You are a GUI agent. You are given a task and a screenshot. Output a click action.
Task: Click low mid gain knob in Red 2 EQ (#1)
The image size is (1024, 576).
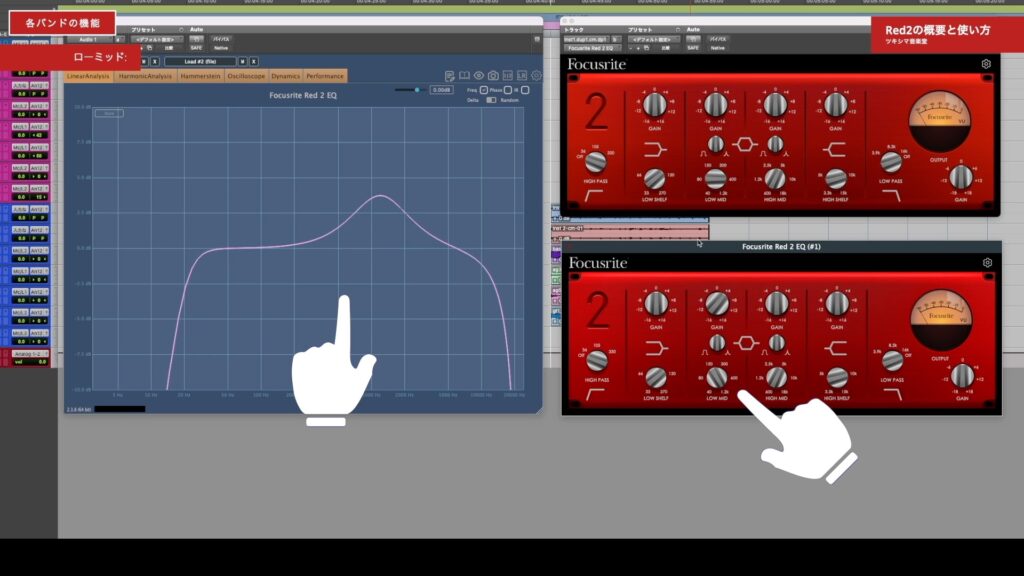pos(716,304)
